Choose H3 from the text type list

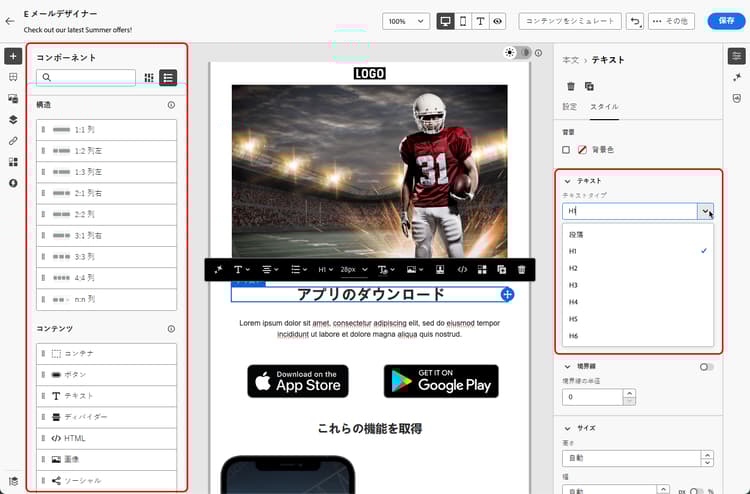pyautogui.click(x=638, y=285)
